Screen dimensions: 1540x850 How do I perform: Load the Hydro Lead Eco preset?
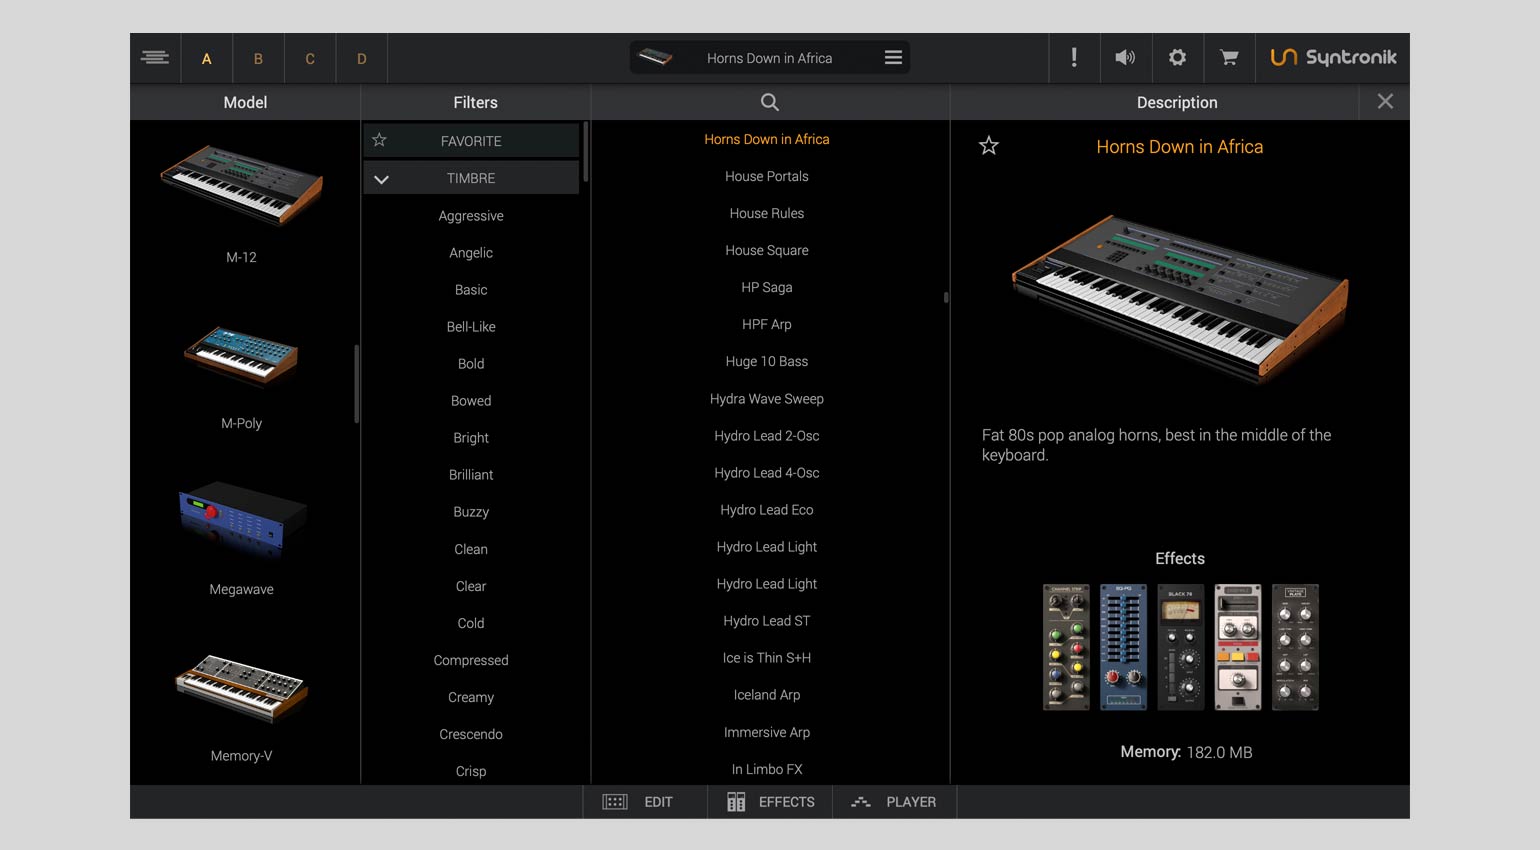767,510
